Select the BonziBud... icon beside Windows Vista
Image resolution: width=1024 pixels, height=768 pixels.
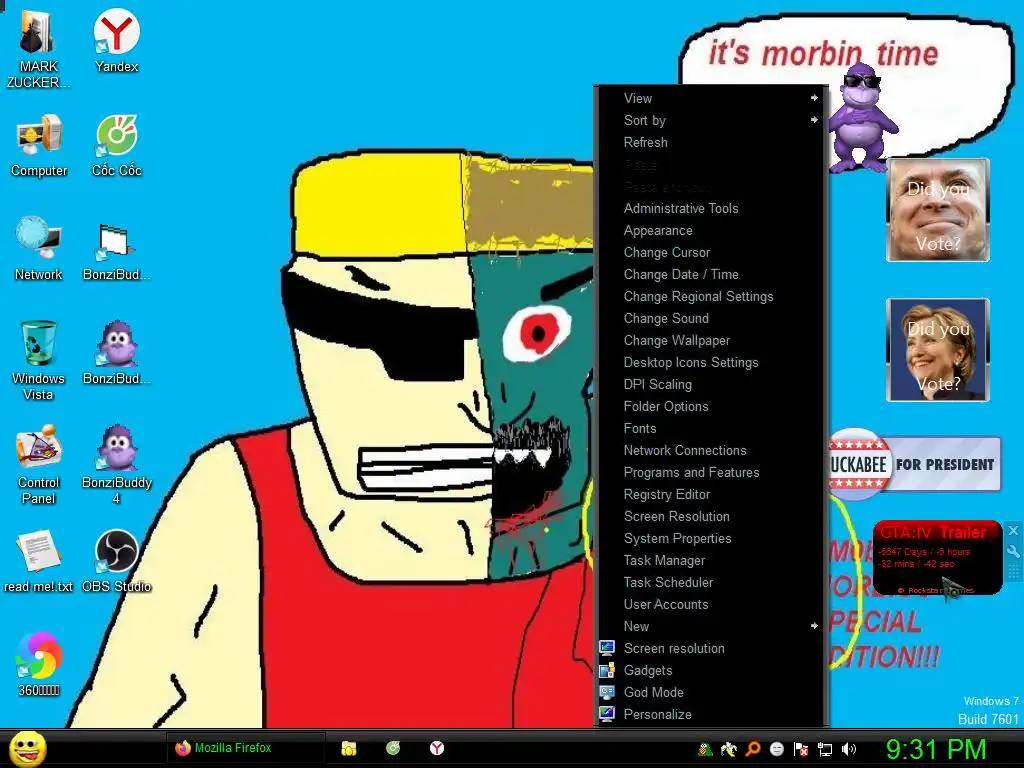coord(116,353)
